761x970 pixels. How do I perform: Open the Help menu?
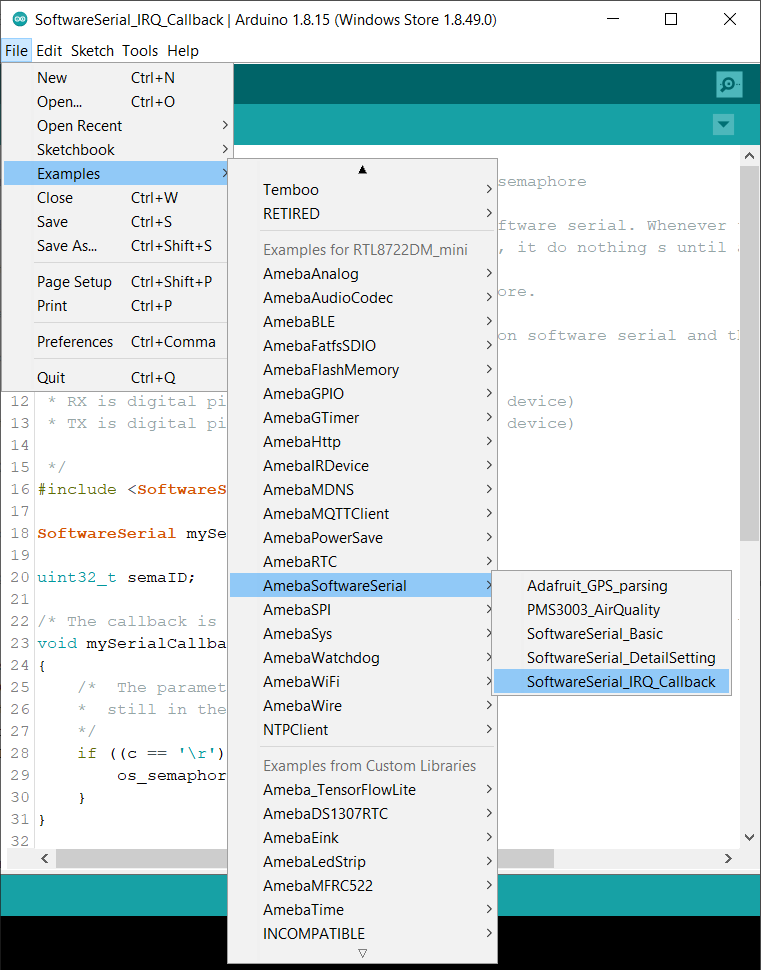183,51
